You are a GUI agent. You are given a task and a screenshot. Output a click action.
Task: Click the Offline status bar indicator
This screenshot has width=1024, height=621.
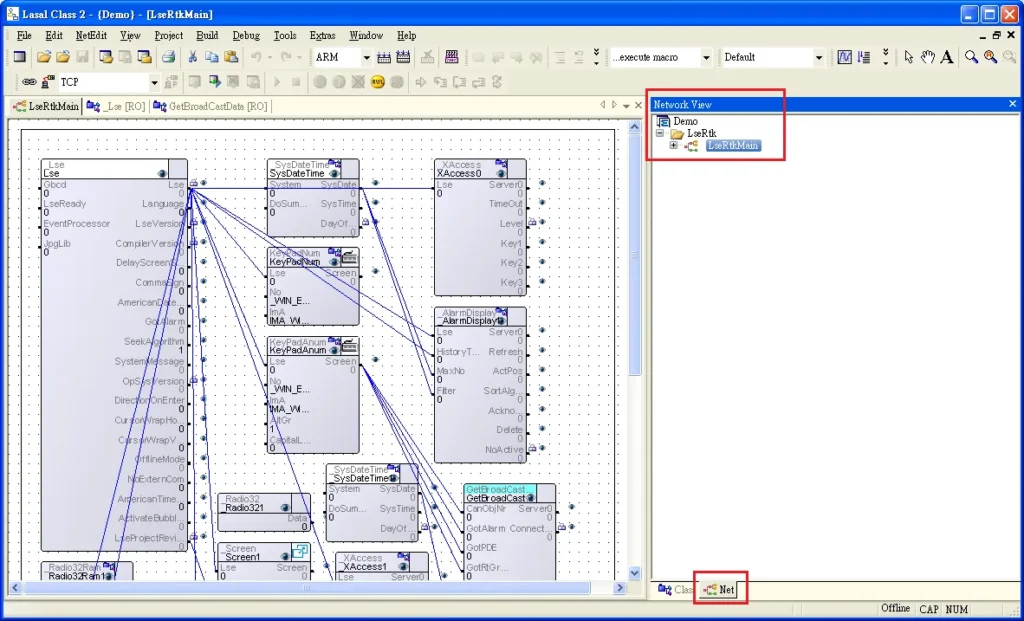(x=895, y=609)
